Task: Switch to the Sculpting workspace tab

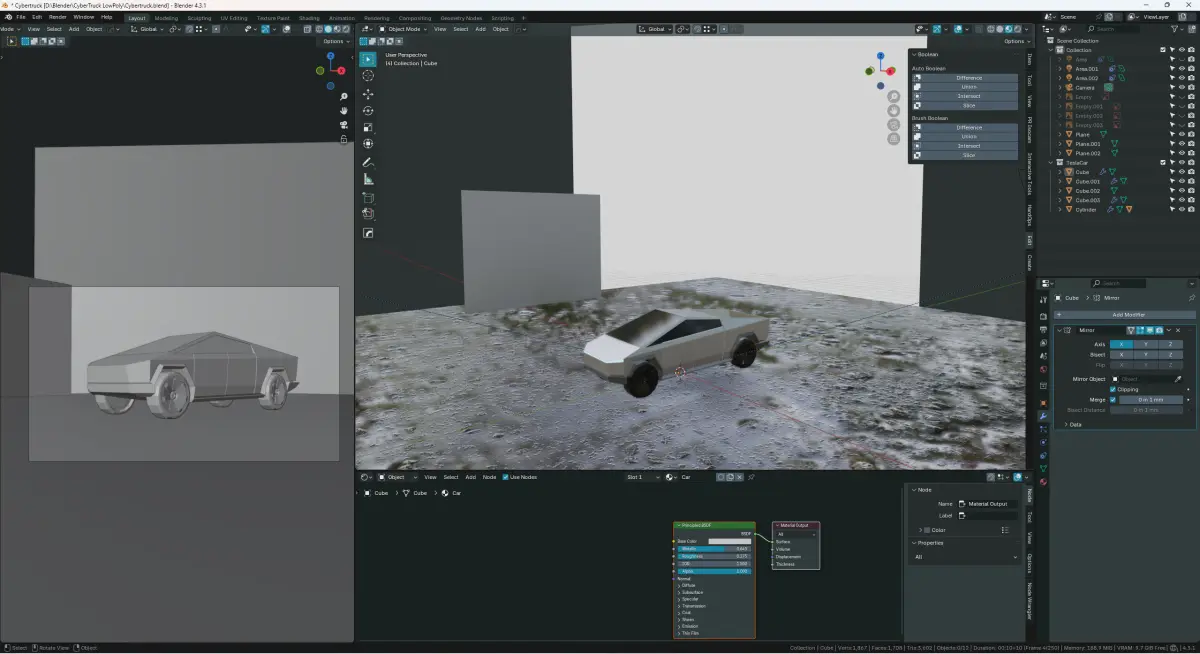Action: [199, 17]
